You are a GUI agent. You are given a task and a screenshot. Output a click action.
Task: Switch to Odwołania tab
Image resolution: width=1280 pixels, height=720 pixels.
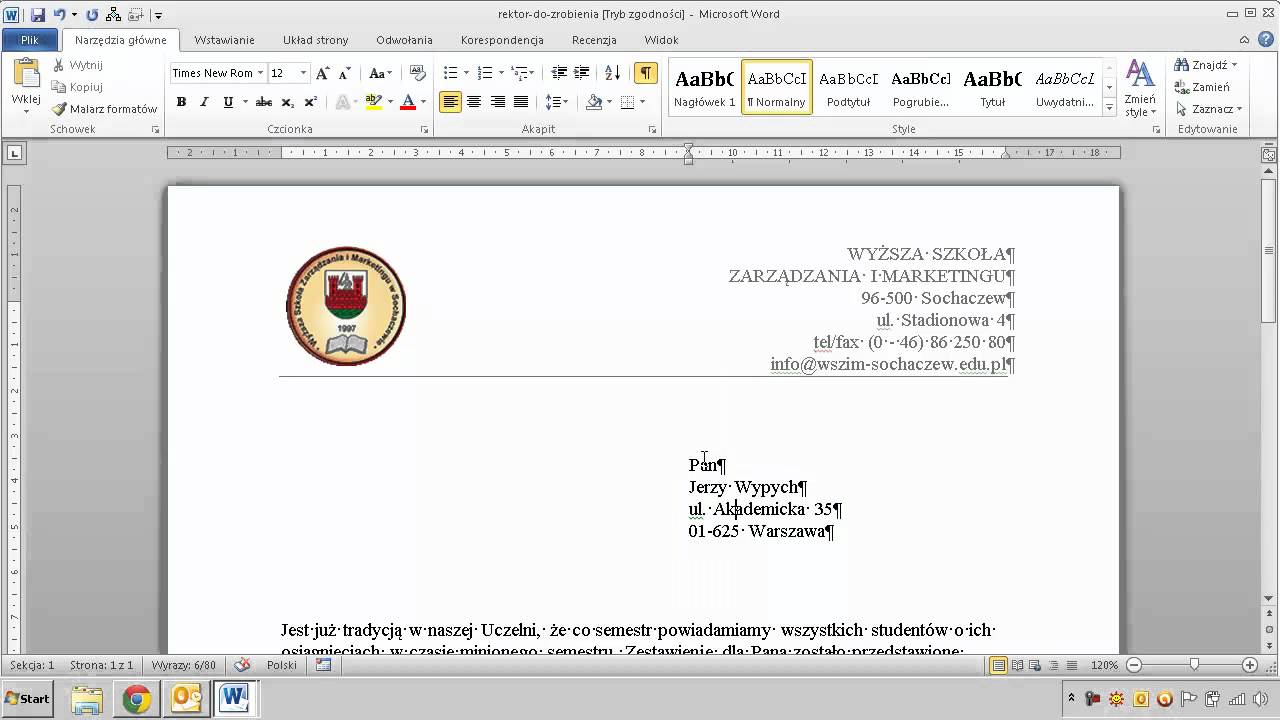[x=404, y=40]
